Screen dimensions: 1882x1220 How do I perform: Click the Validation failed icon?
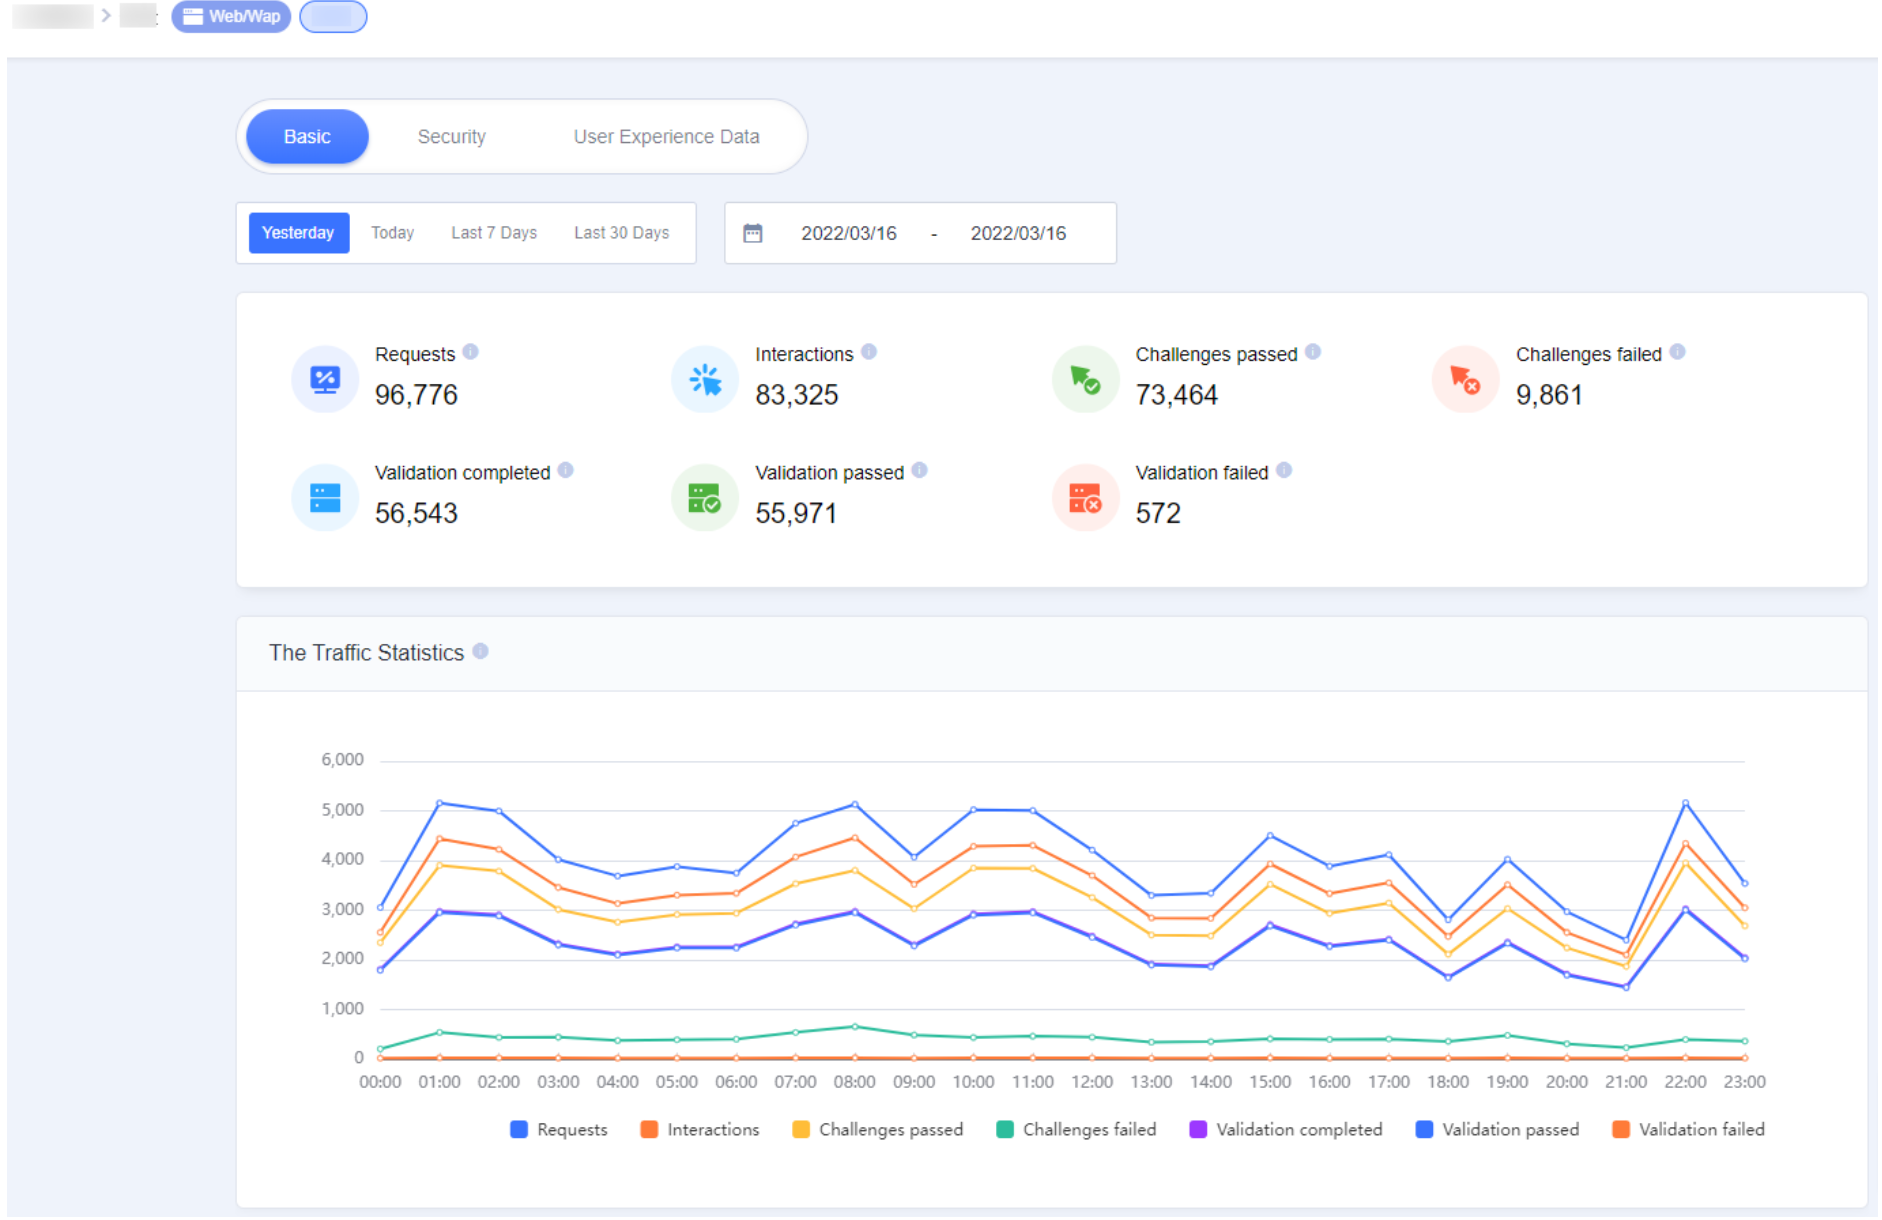1085,497
